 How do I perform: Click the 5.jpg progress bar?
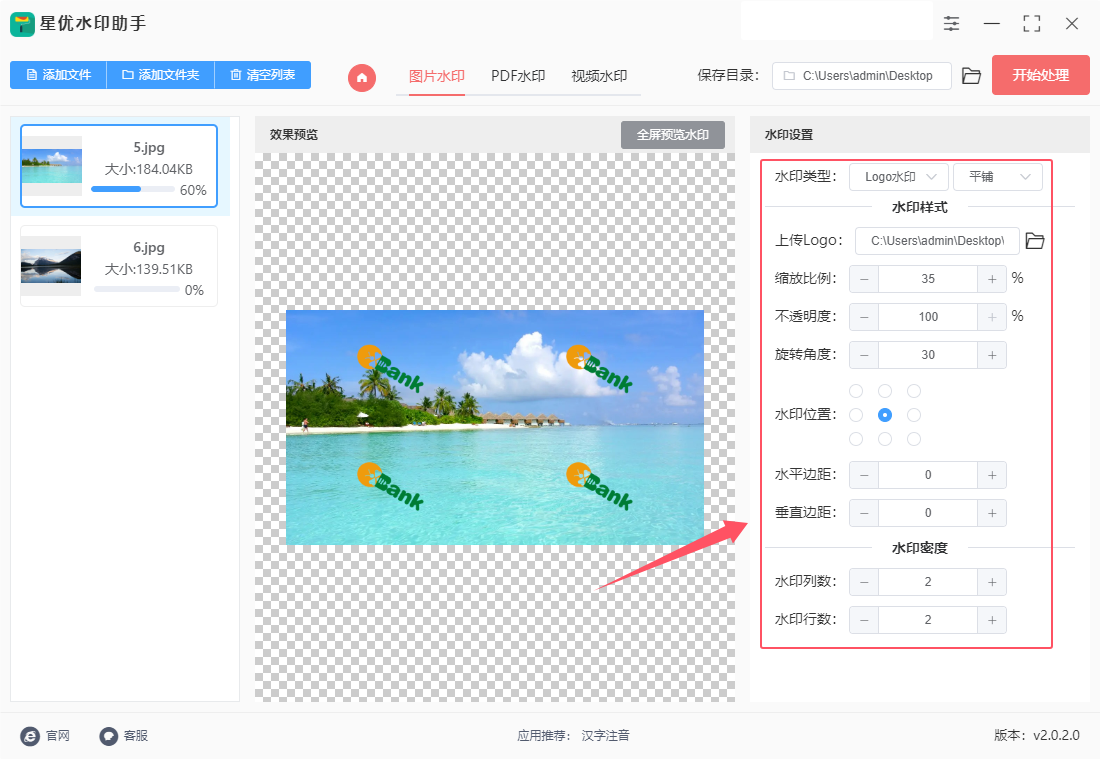click(x=133, y=189)
